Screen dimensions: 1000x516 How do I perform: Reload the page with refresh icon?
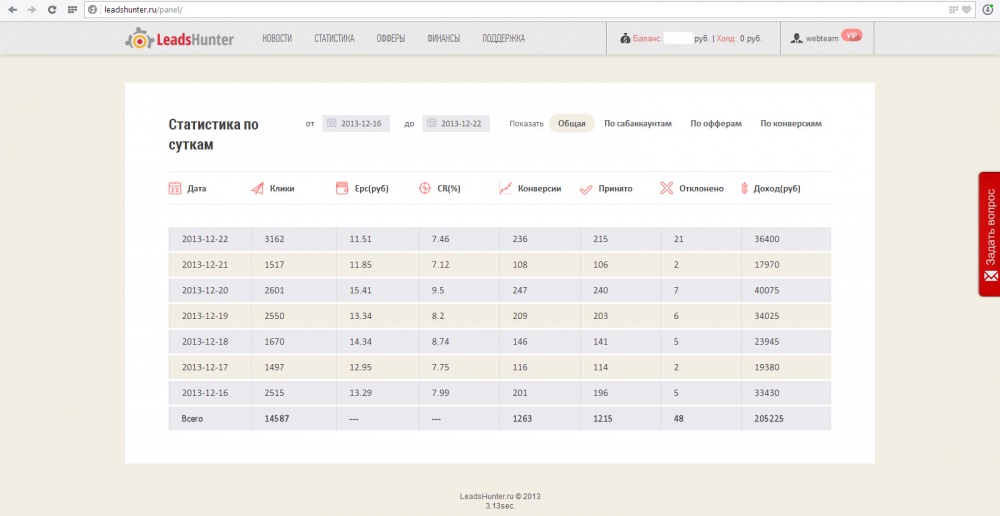tap(52, 10)
